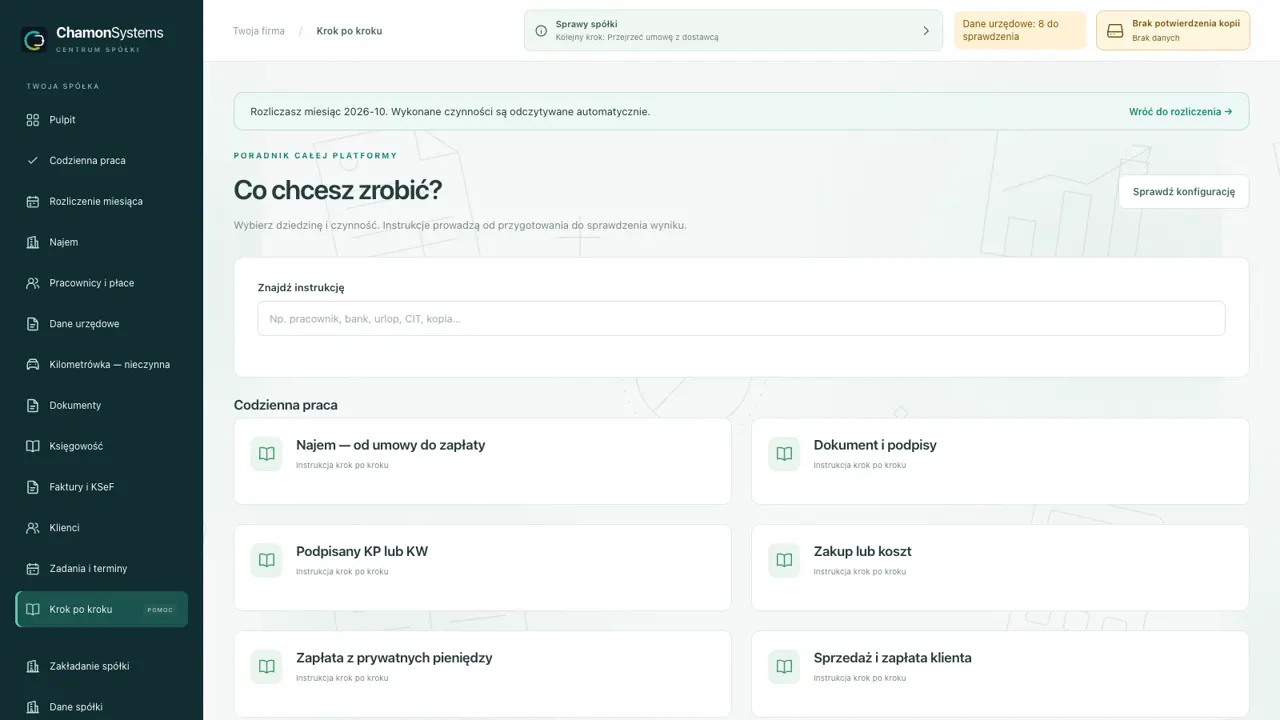Click the ChamonSystems logo icon
The width and height of the screenshot is (1280, 720).
34,39
